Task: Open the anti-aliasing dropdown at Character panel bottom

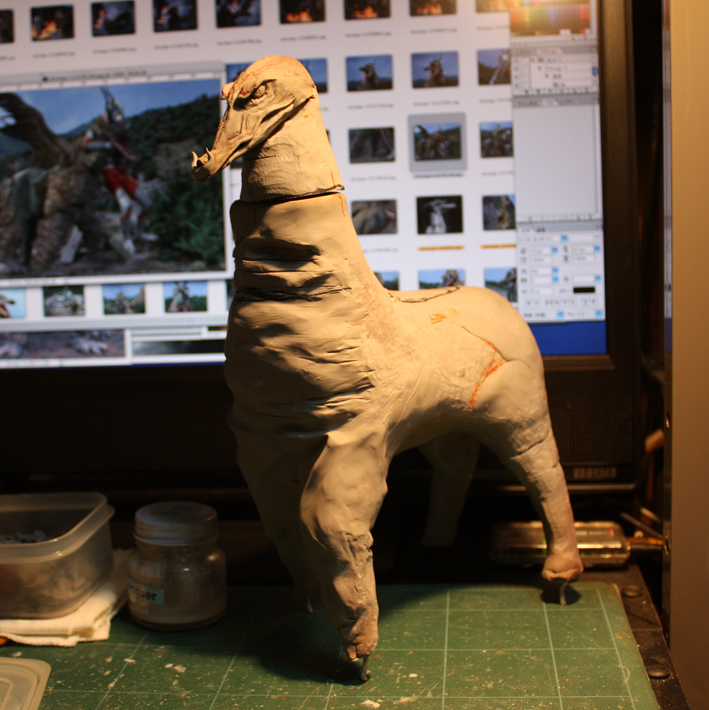Action: (599, 313)
